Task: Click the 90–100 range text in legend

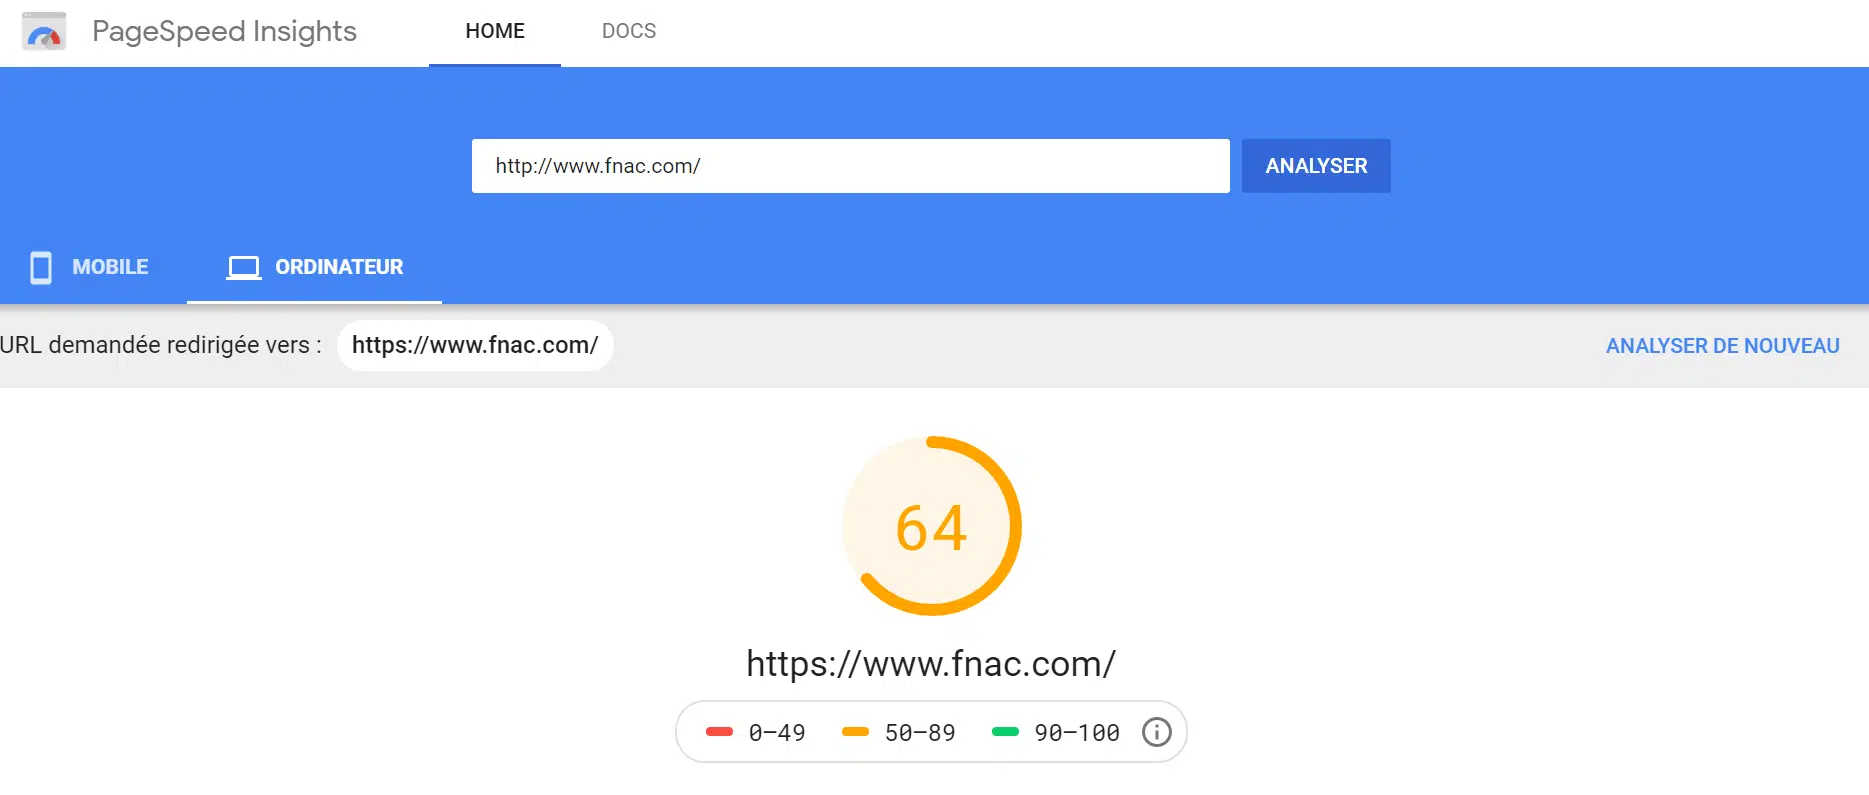Action: tap(1077, 733)
